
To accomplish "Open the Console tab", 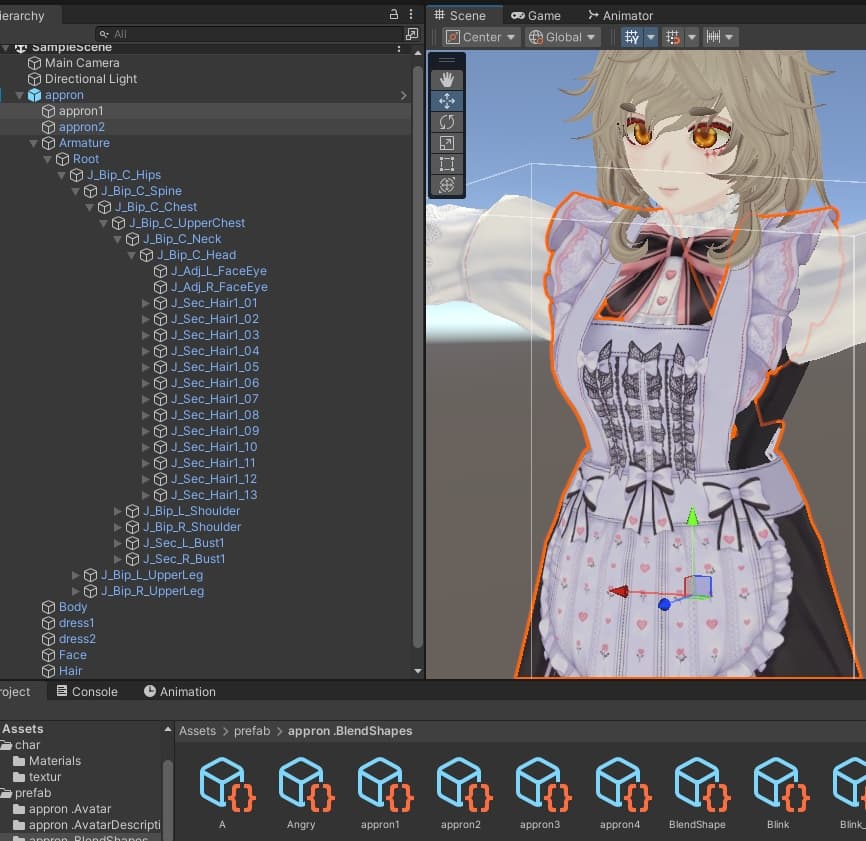I will point(87,691).
